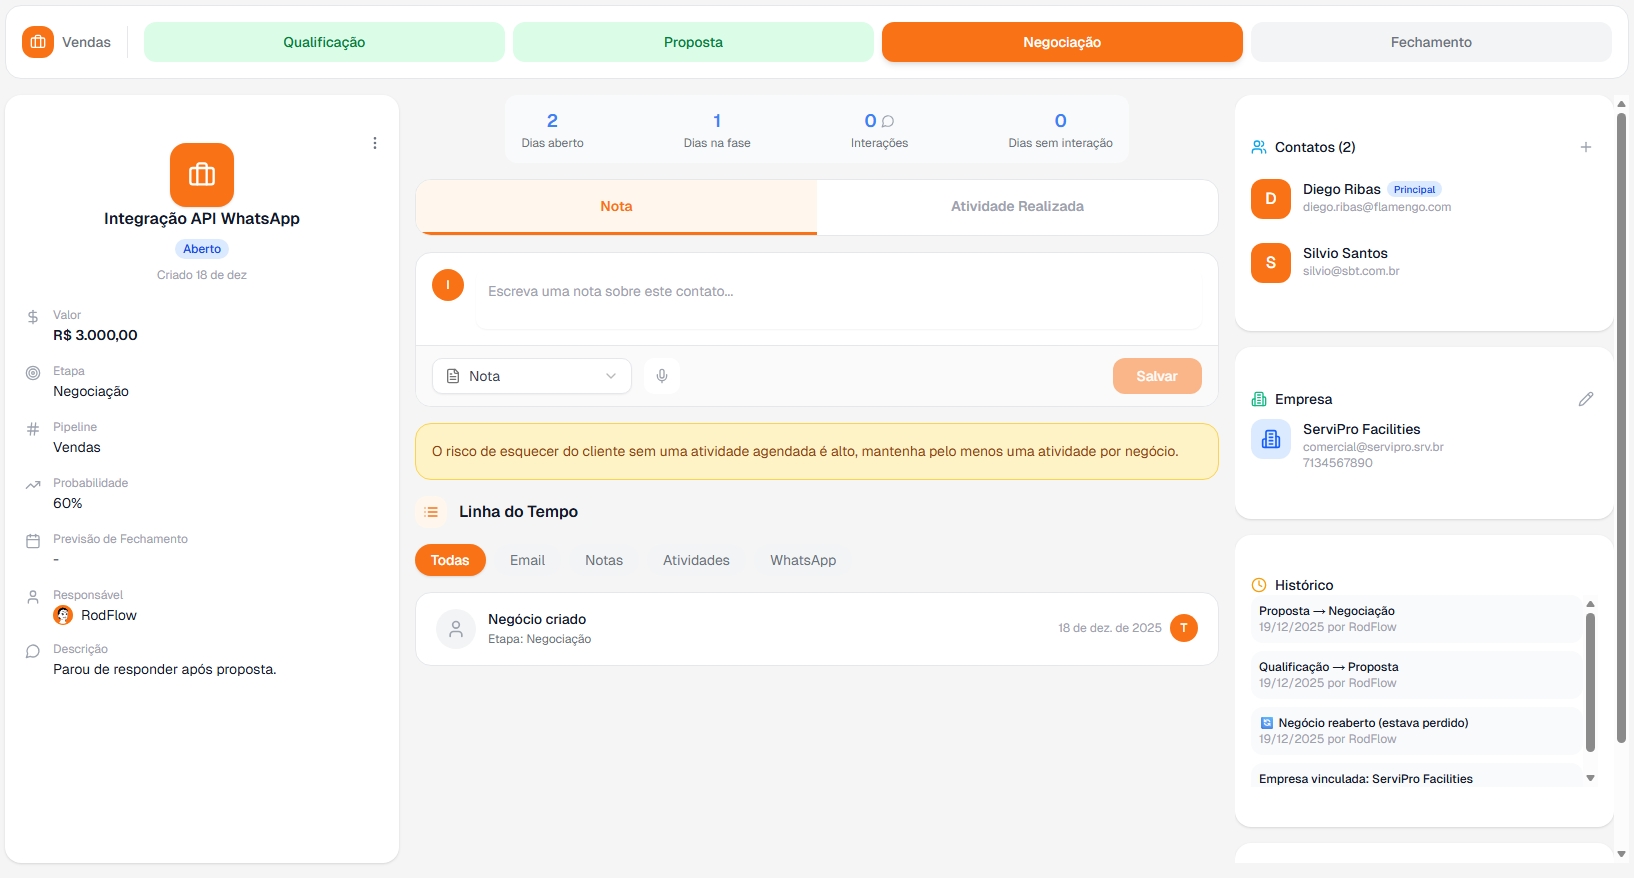Add a new contact with plus icon
Viewport: 1634px width, 878px height.
click(x=1585, y=147)
